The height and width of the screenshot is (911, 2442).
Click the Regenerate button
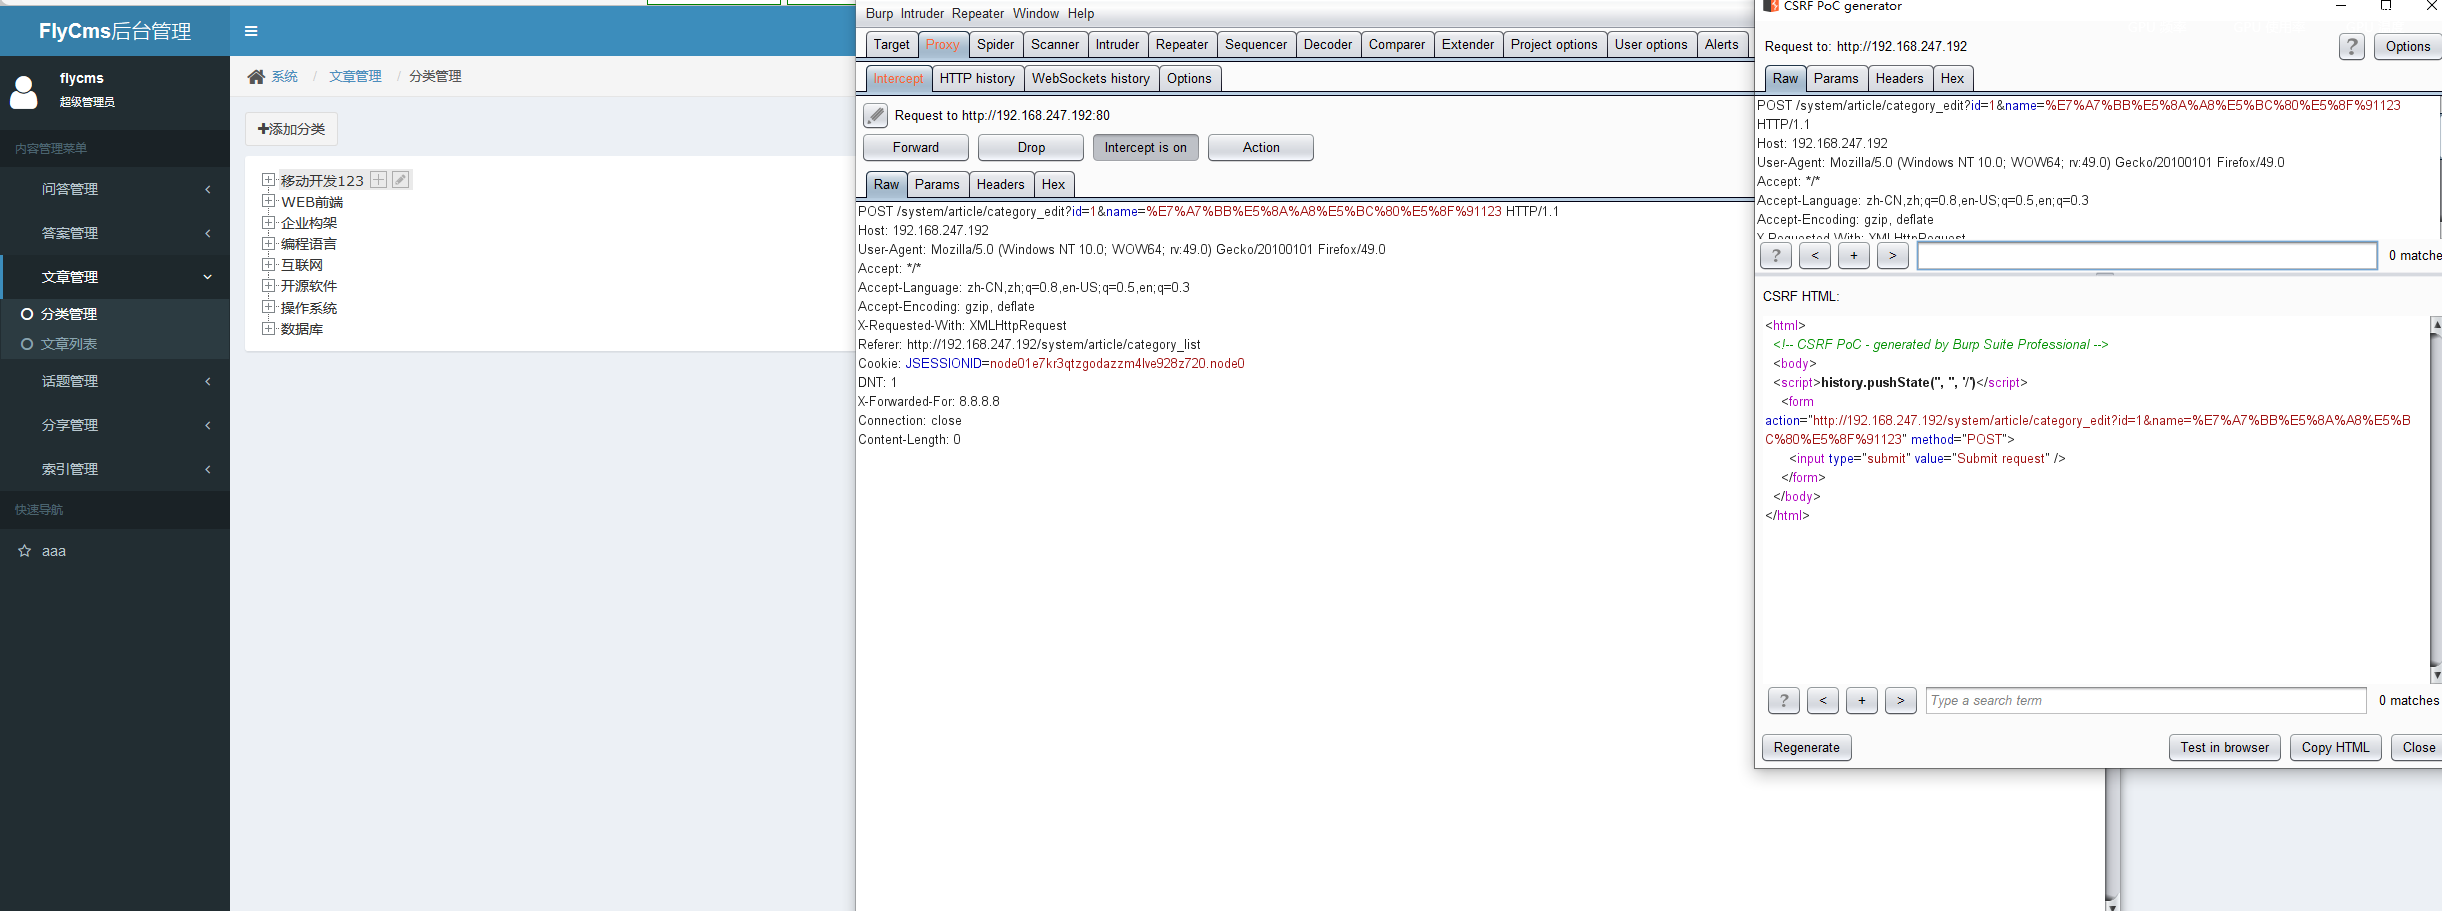[x=1806, y=748]
